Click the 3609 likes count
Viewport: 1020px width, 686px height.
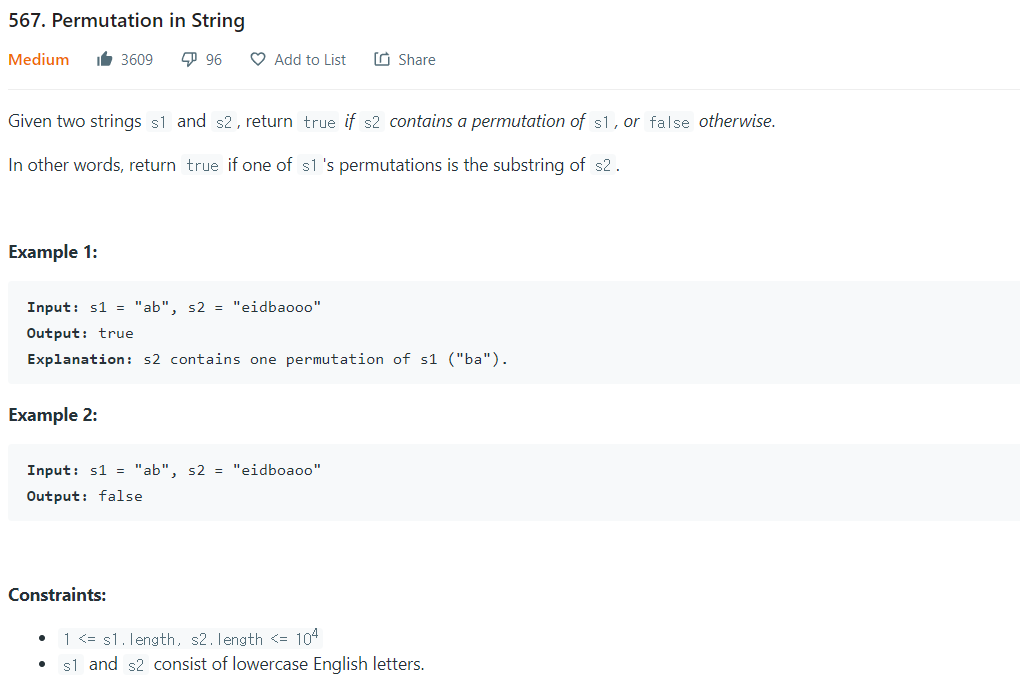pos(137,60)
